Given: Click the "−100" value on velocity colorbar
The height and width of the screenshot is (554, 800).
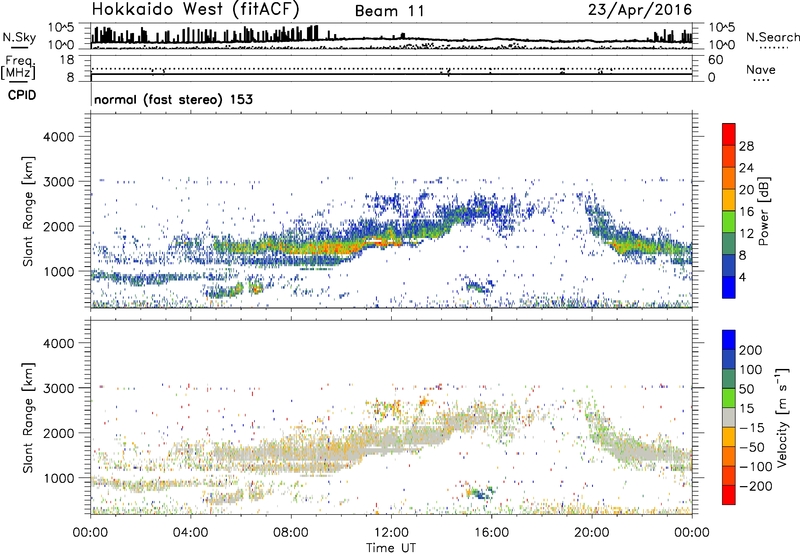Looking at the screenshot, I should pyautogui.click(x=755, y=467).
